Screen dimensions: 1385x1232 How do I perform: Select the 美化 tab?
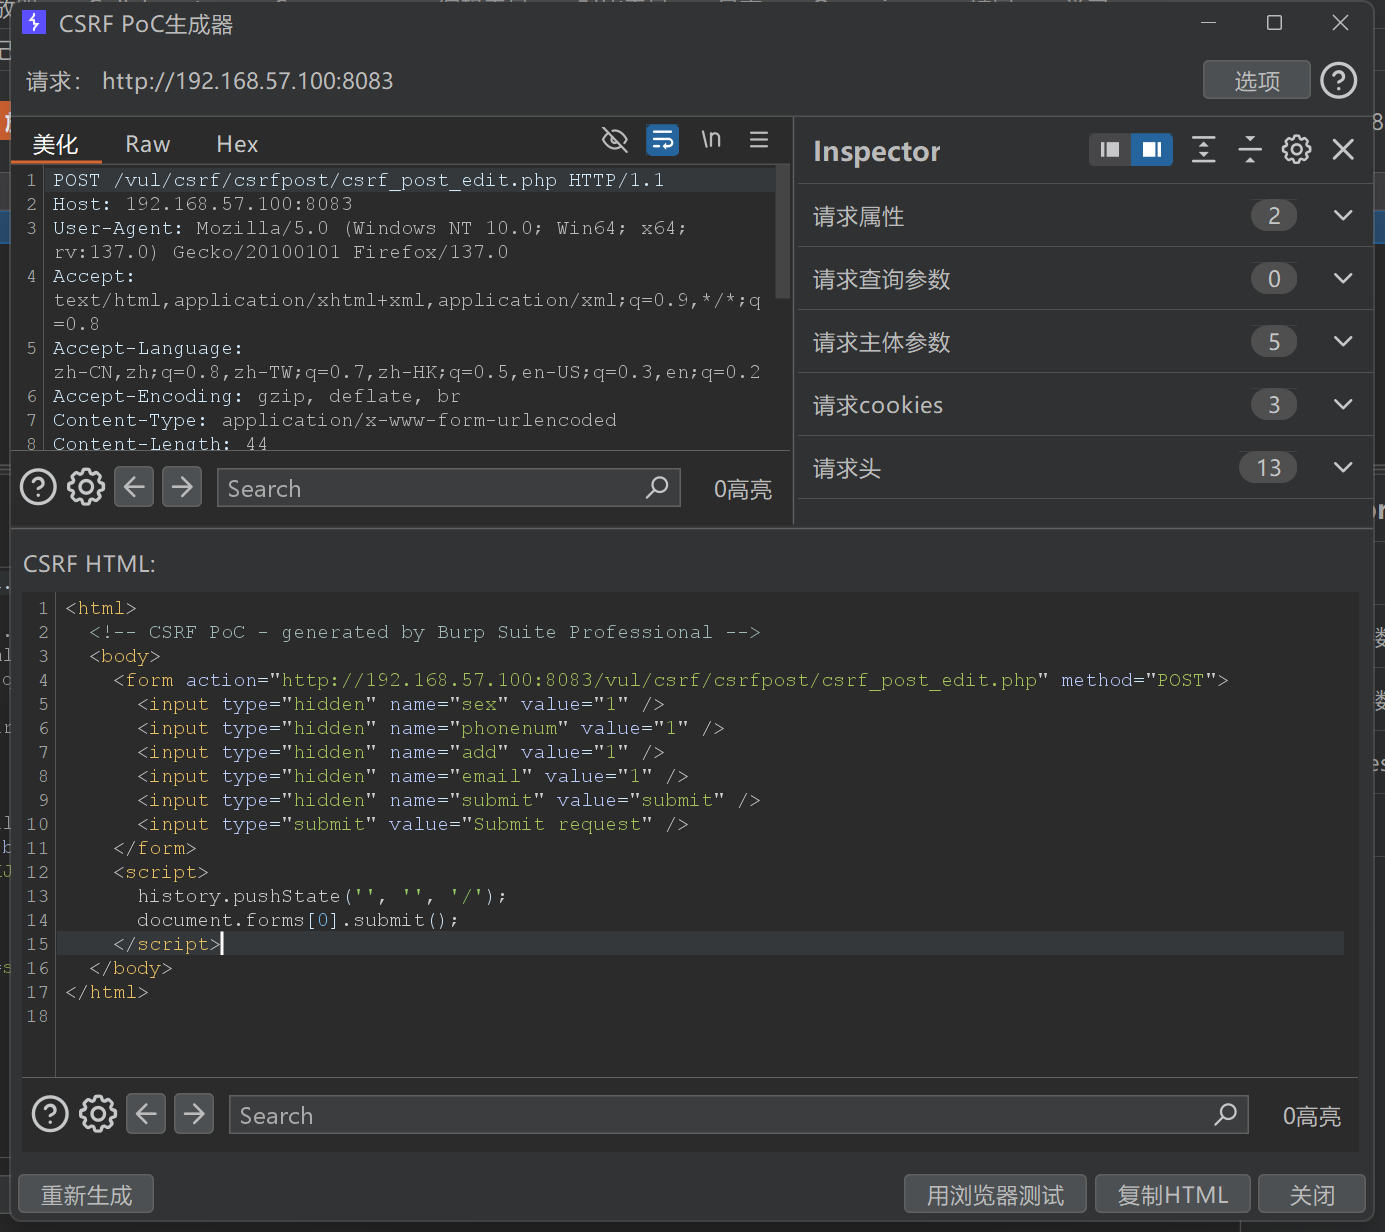point(56,144)
